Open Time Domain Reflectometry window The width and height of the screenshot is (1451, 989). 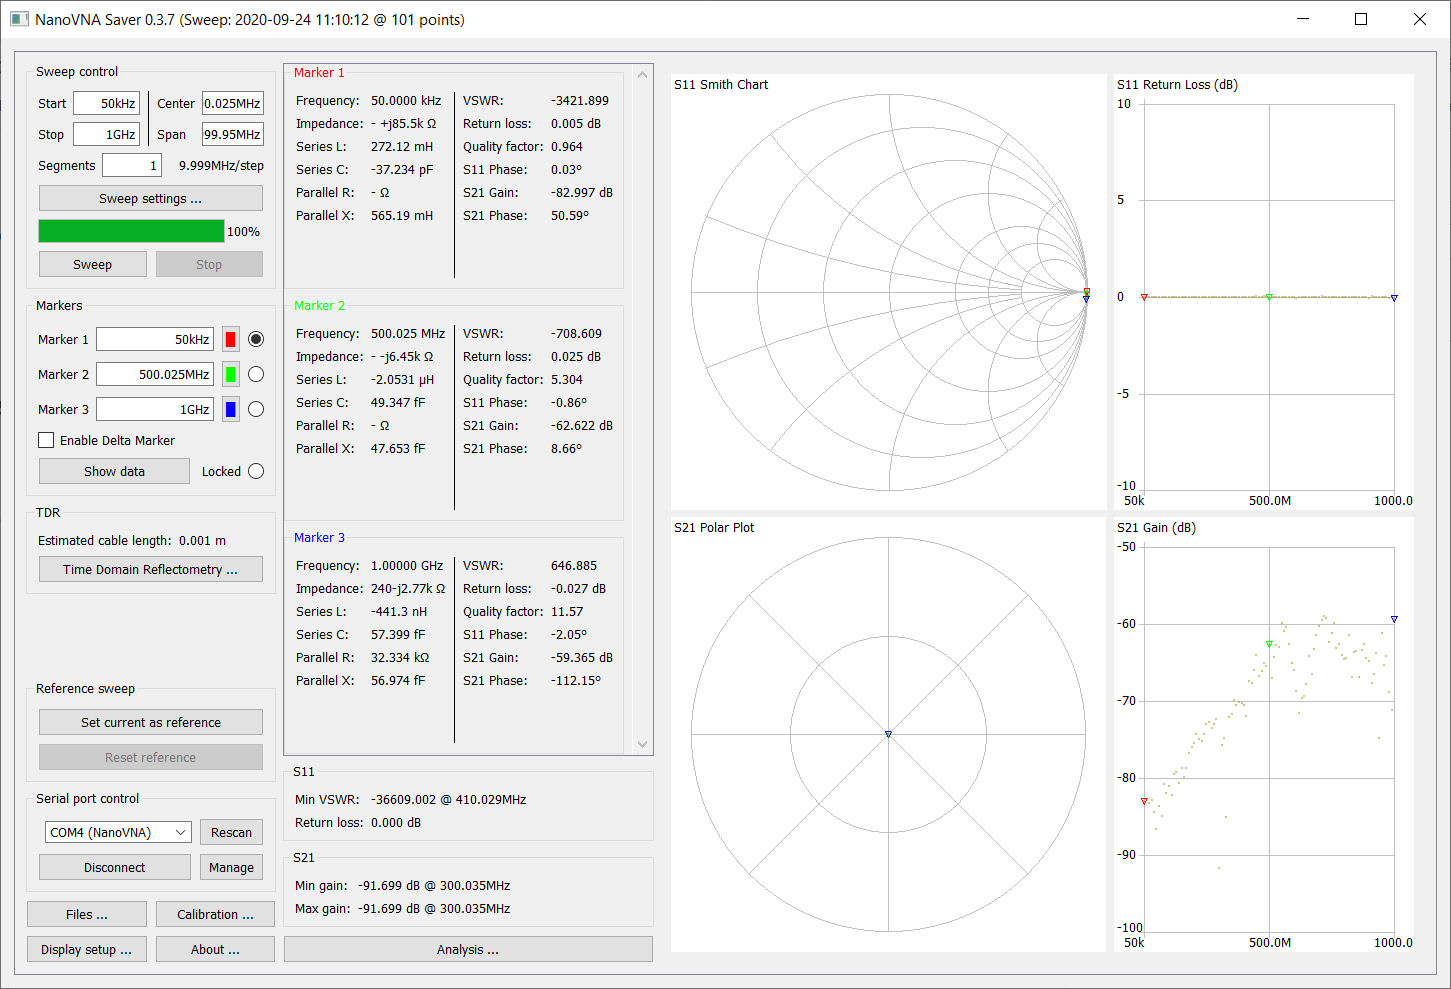(x=151, y=569)
